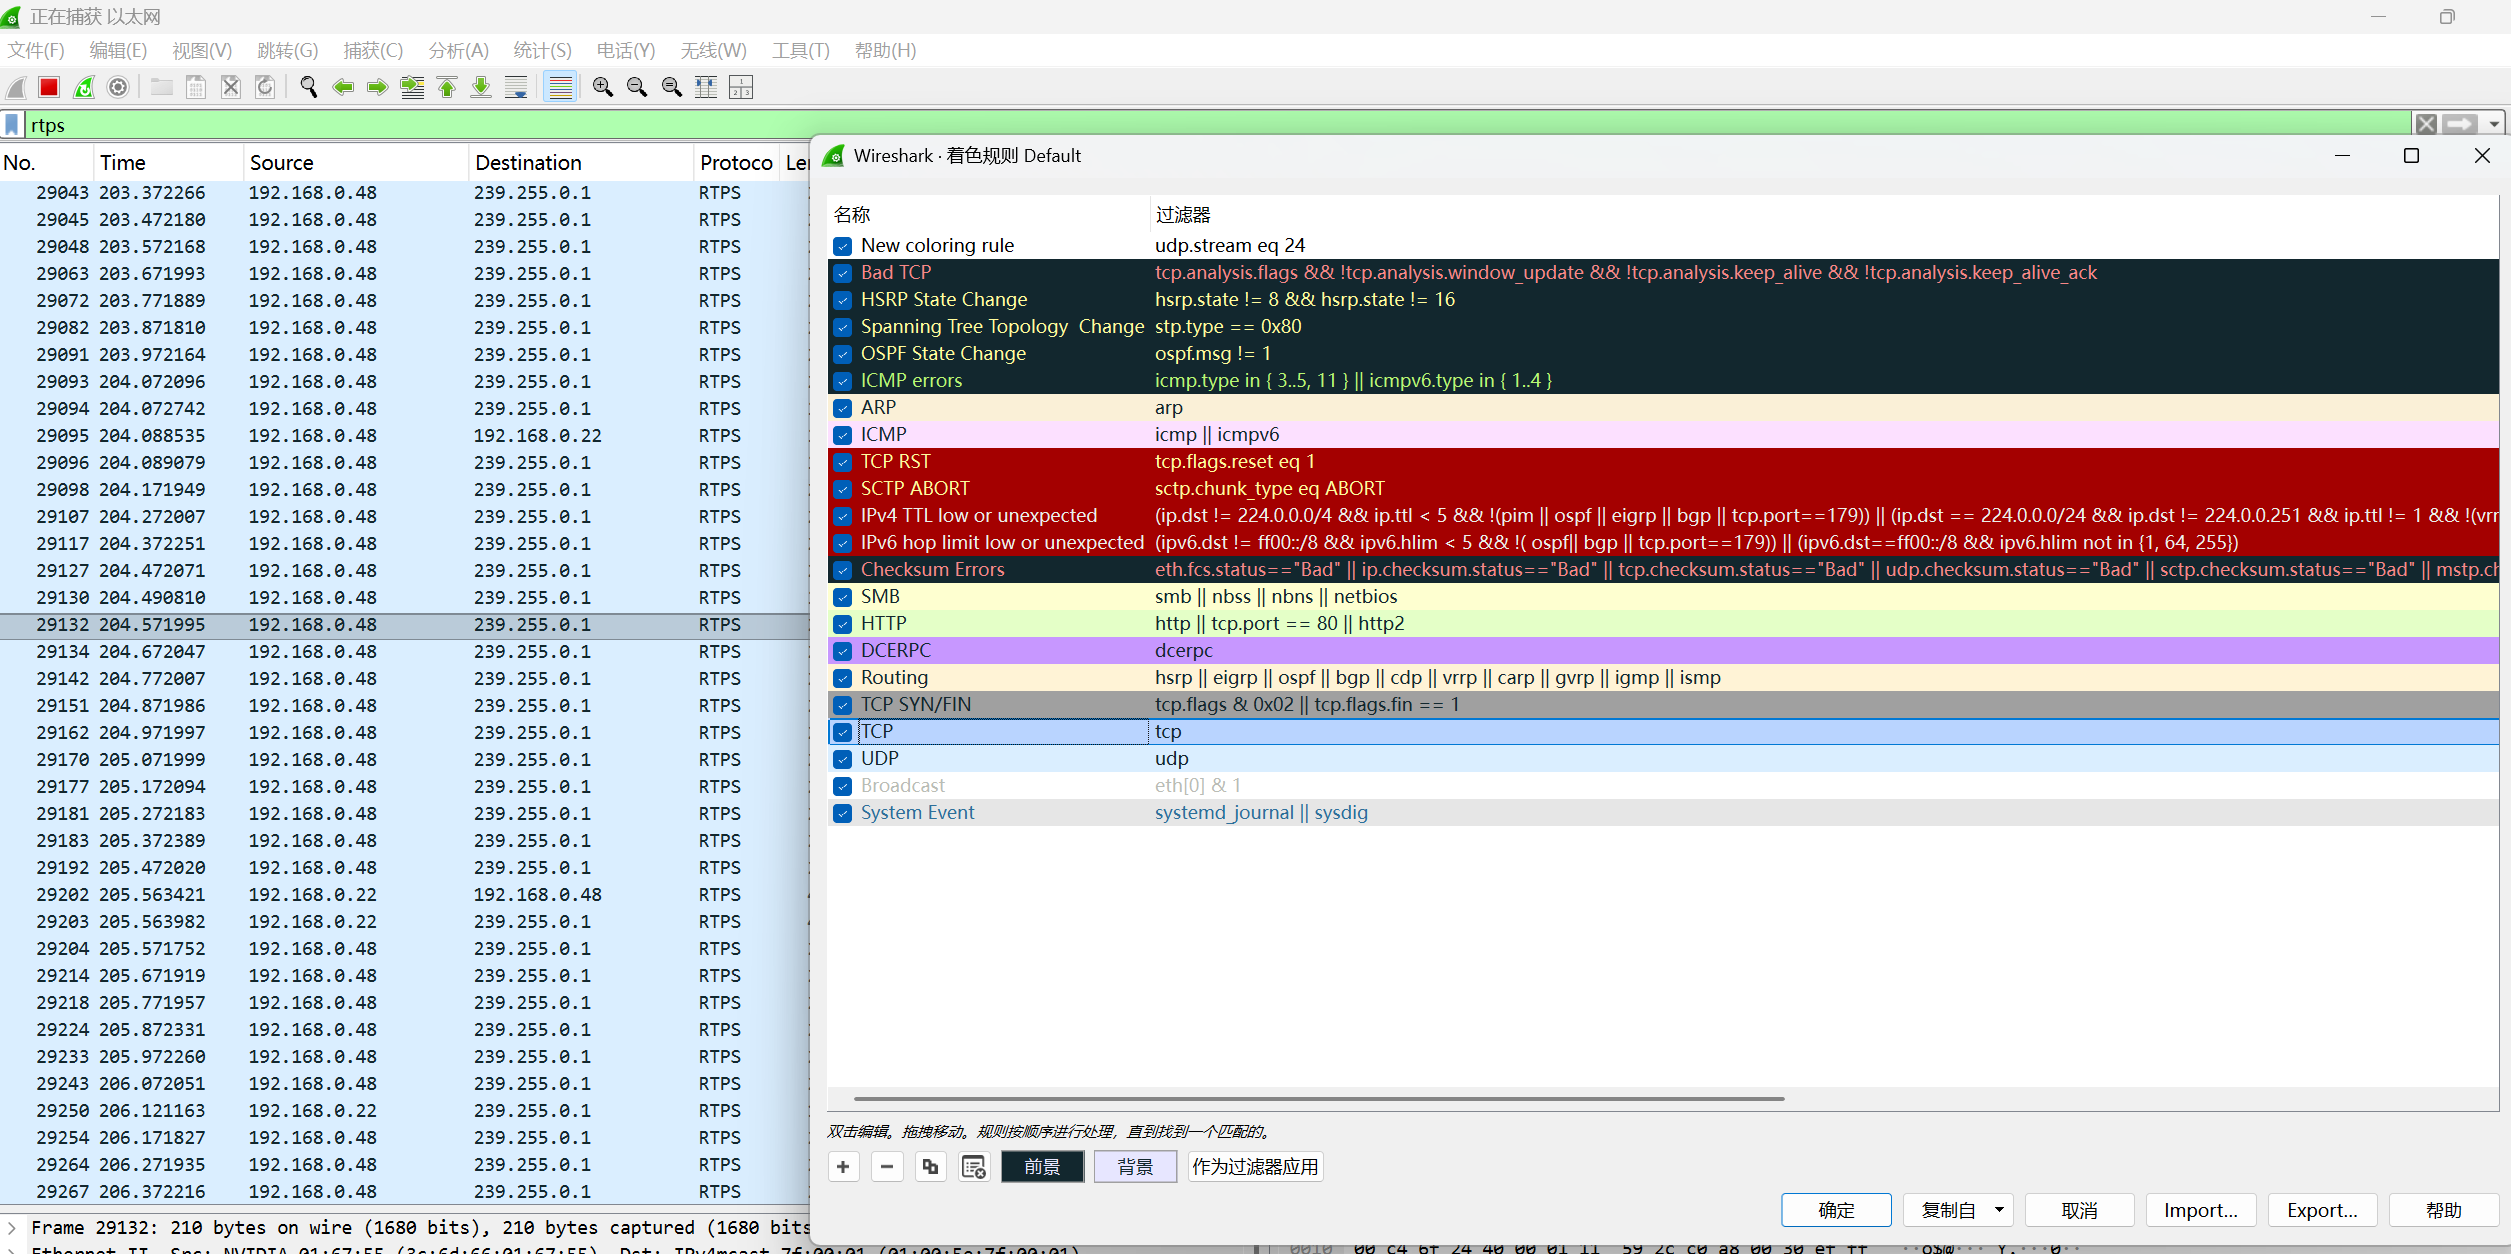Uncheck the New coloring rule entry

(x=842, y=246)
